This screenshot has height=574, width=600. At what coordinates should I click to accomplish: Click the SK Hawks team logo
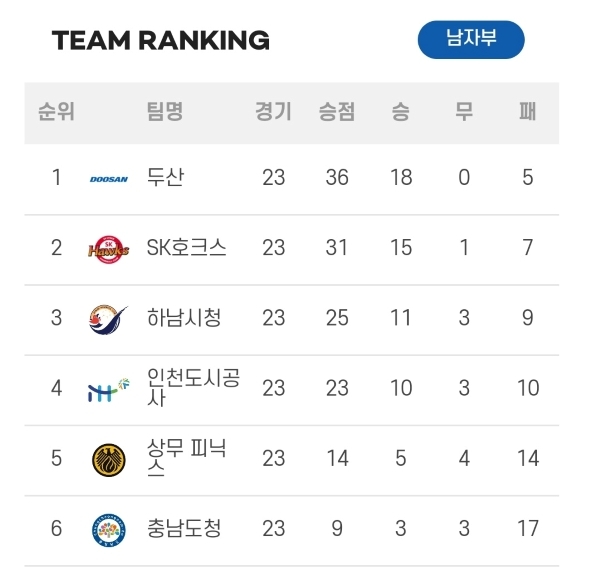click(109, 249)
